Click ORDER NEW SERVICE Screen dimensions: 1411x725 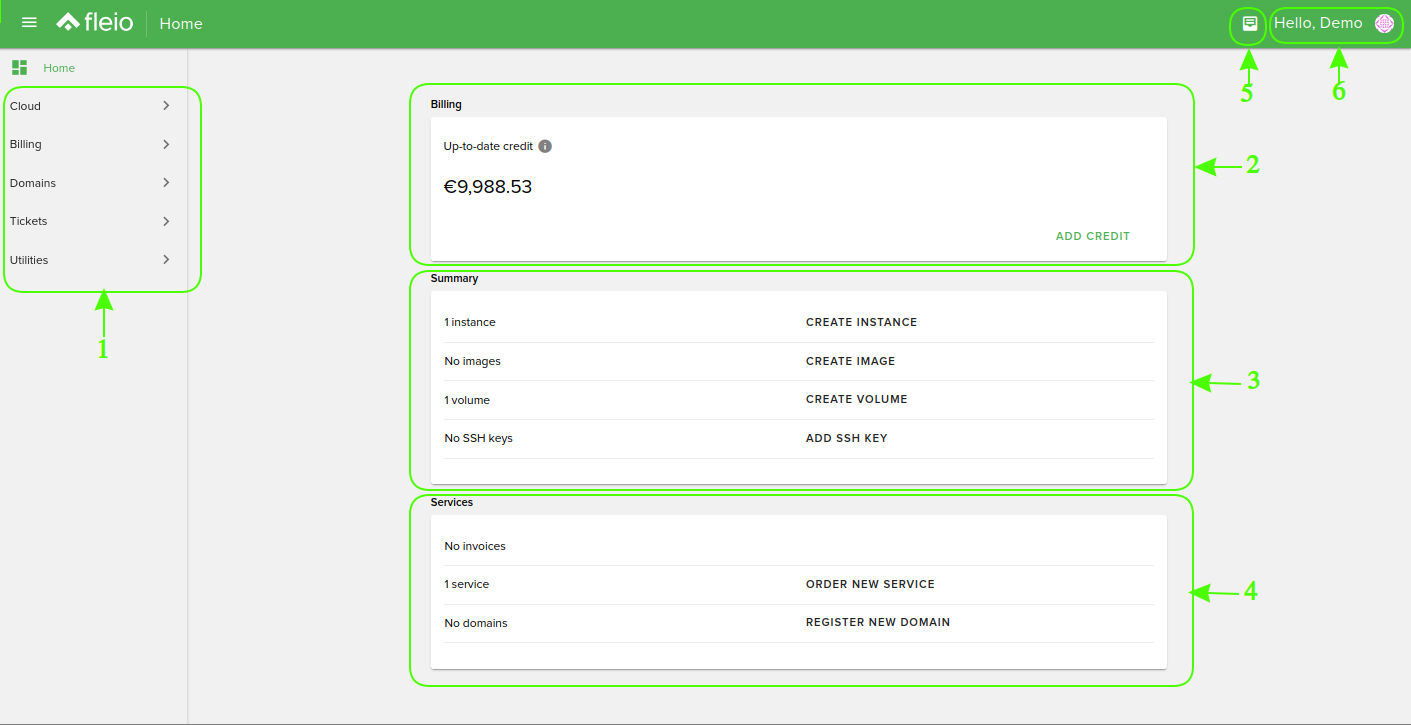point(870,584)
